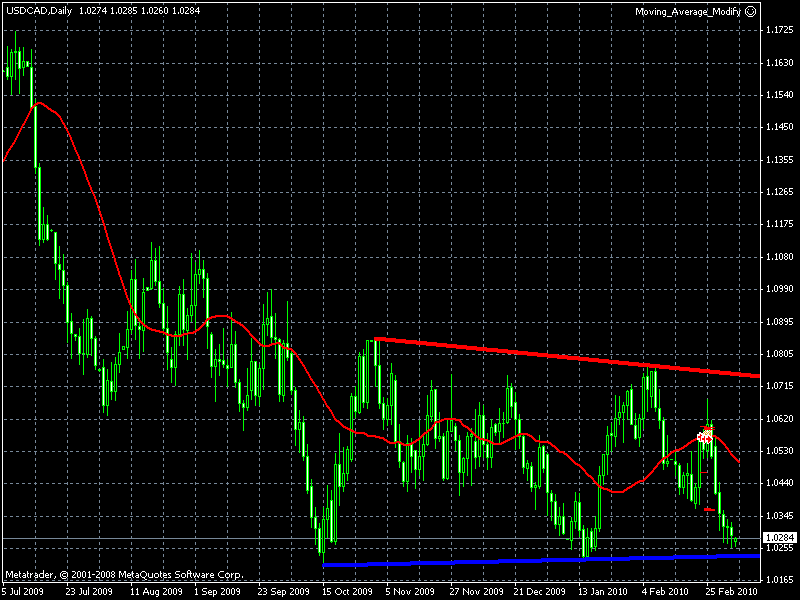Click the current price label 1.0284
This screenshot has width=800, height=600.
[780, 537]
